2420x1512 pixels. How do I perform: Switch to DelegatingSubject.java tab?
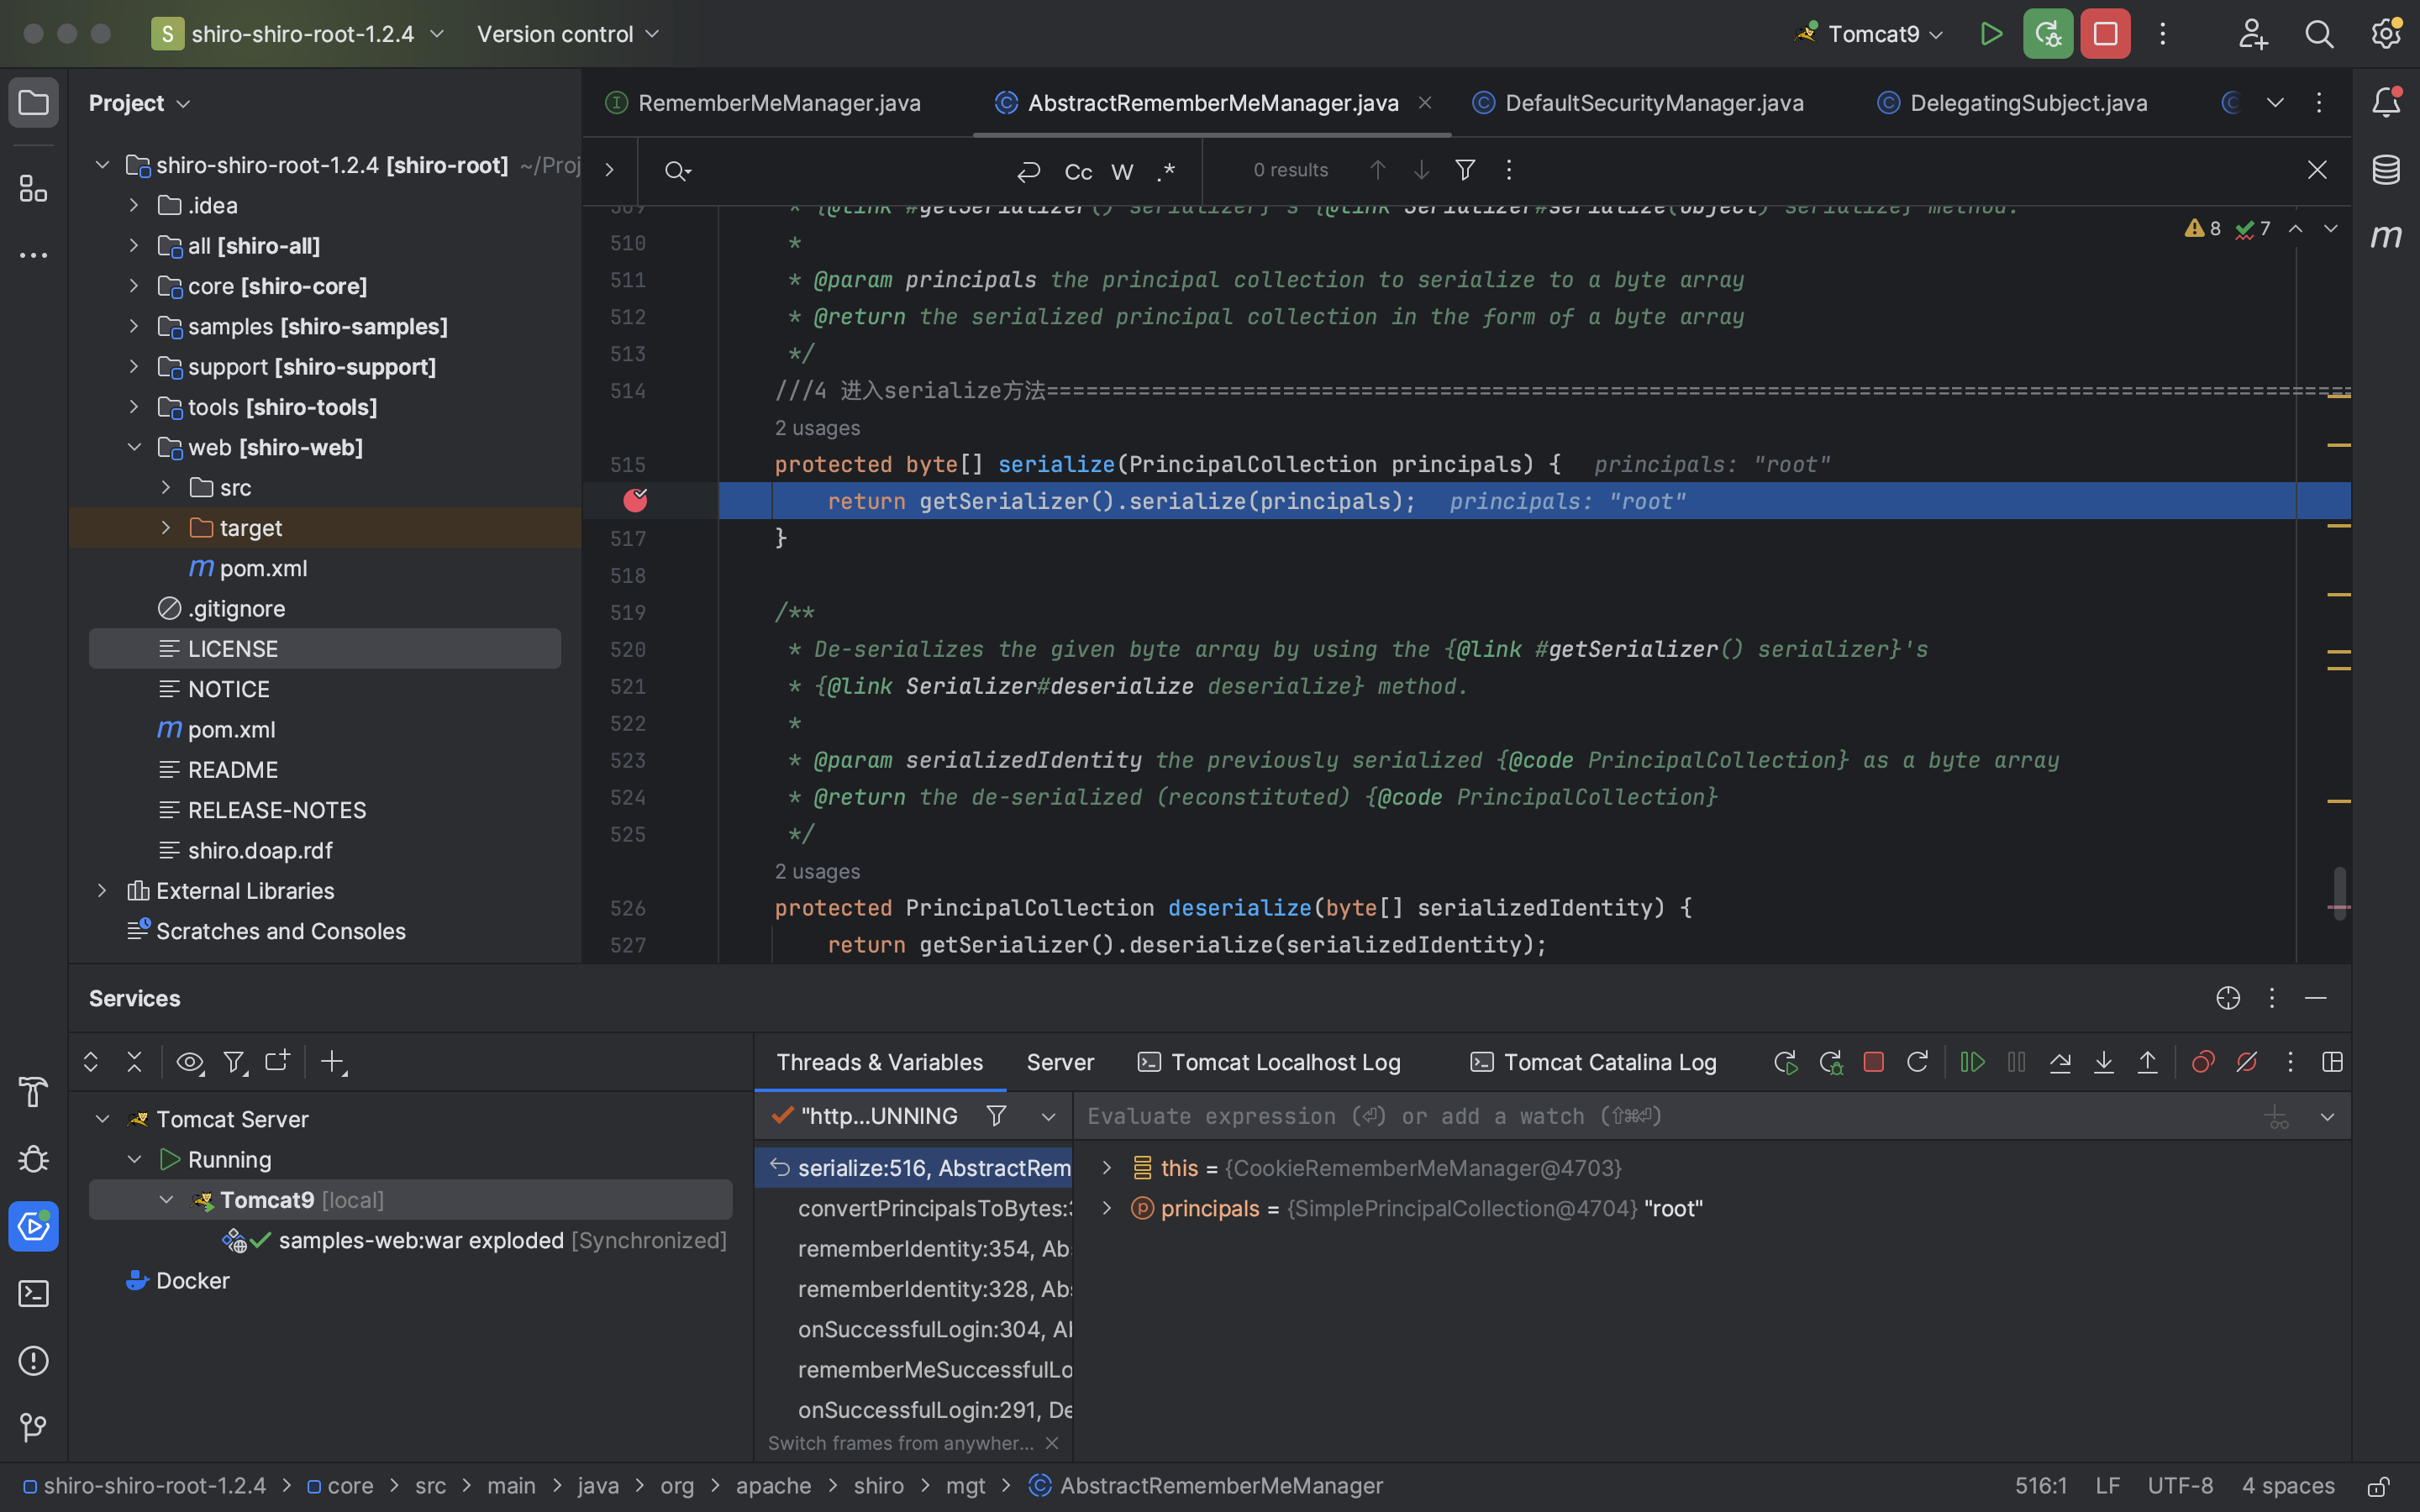[x=2013, y=103]
